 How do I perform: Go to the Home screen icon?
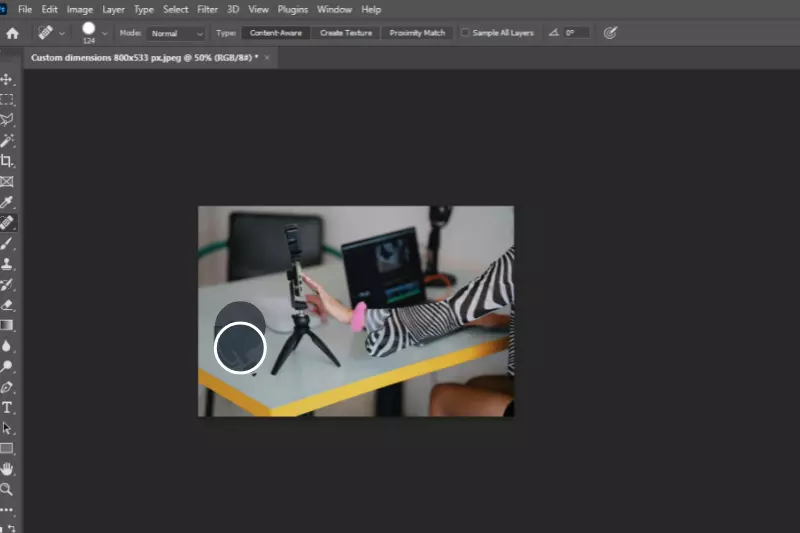pos(12,34)
